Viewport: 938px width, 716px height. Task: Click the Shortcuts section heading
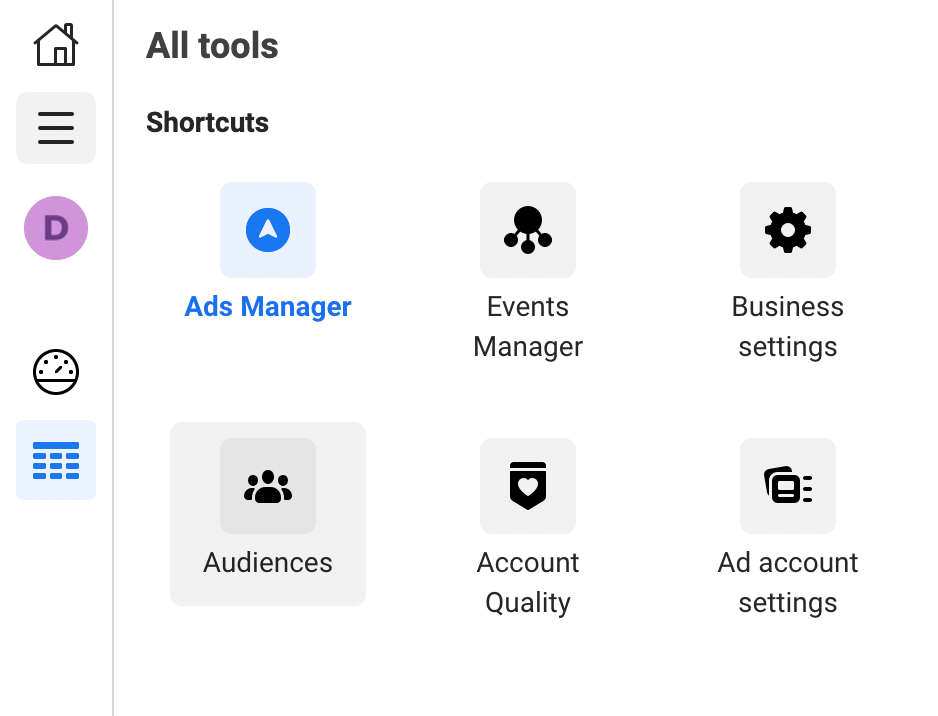[208, 123]
